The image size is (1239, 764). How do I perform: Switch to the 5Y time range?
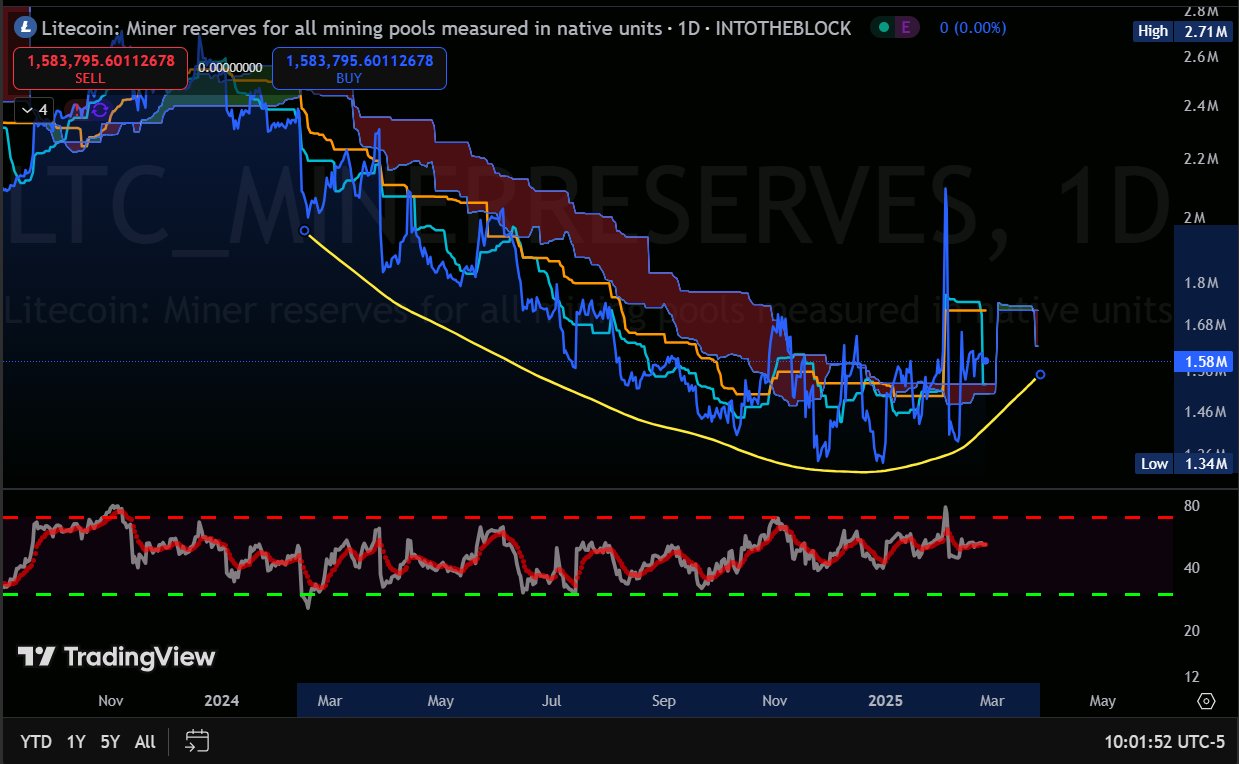click(110, 741)
